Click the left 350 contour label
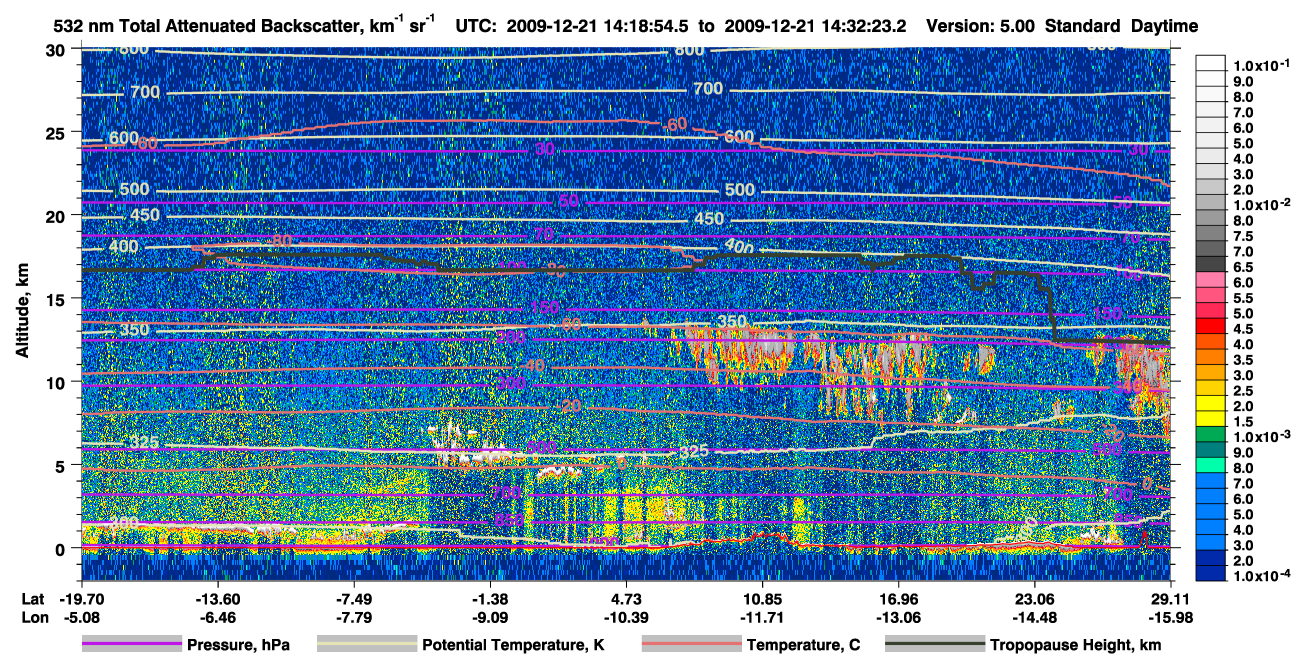 (x=133, y=330)
